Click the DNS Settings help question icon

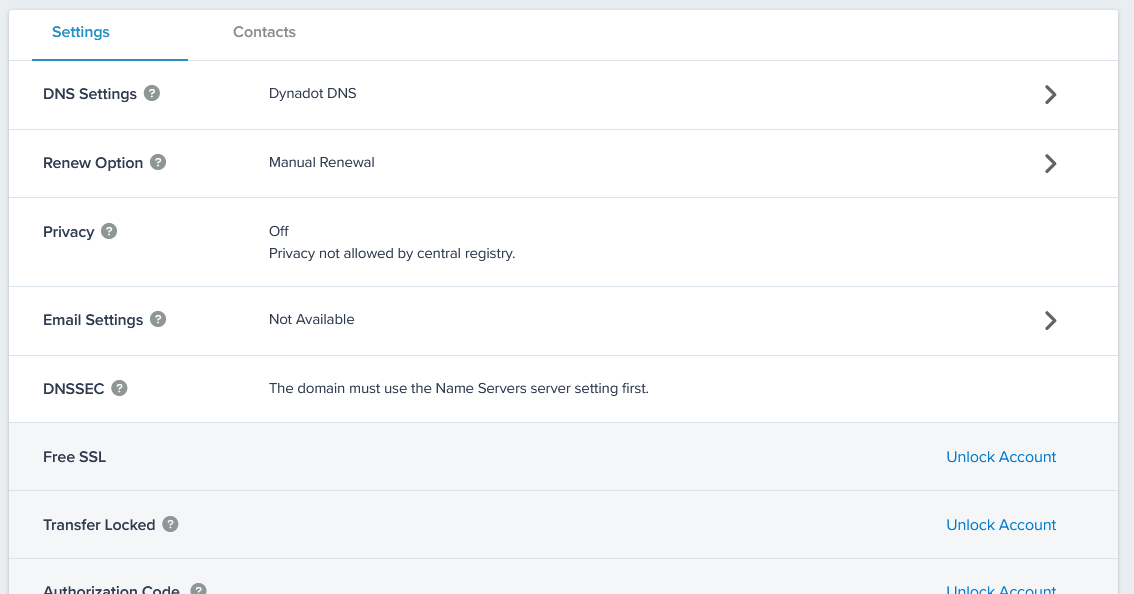[x=152, y=93]
